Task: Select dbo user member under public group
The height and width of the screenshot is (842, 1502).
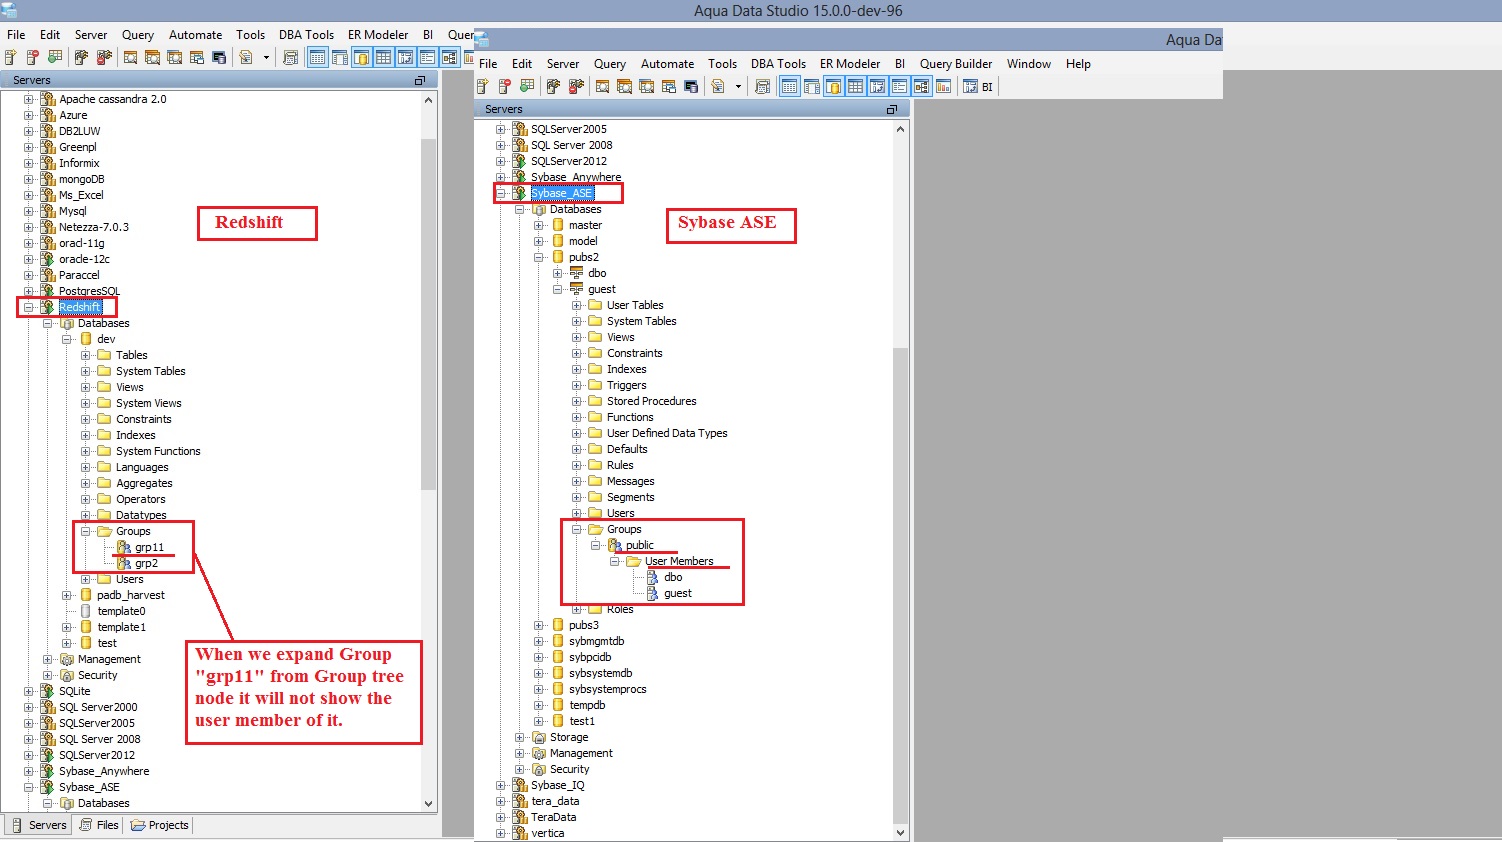Action: [x=673, y=577]
